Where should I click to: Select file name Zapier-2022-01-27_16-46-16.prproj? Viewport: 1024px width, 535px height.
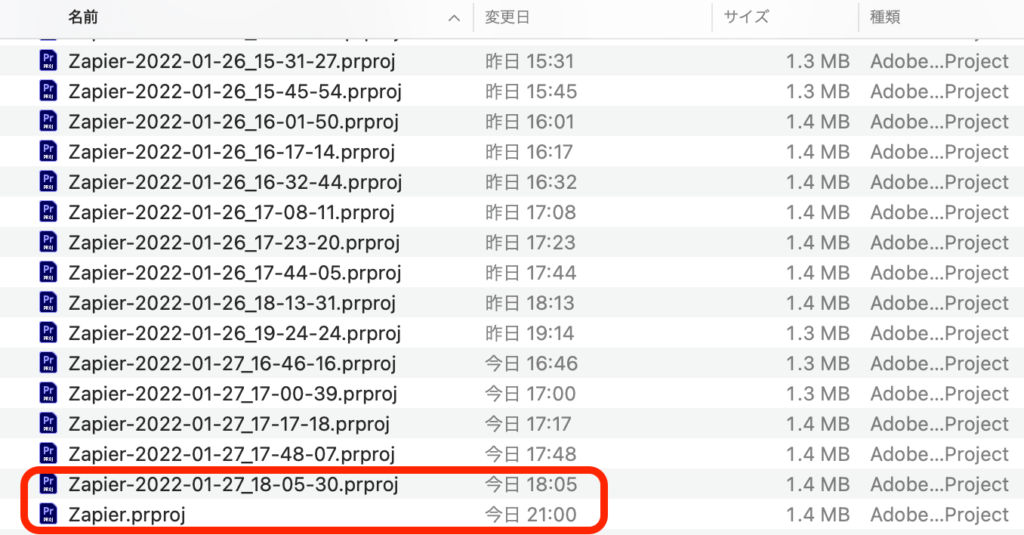[x=232, y=363]
